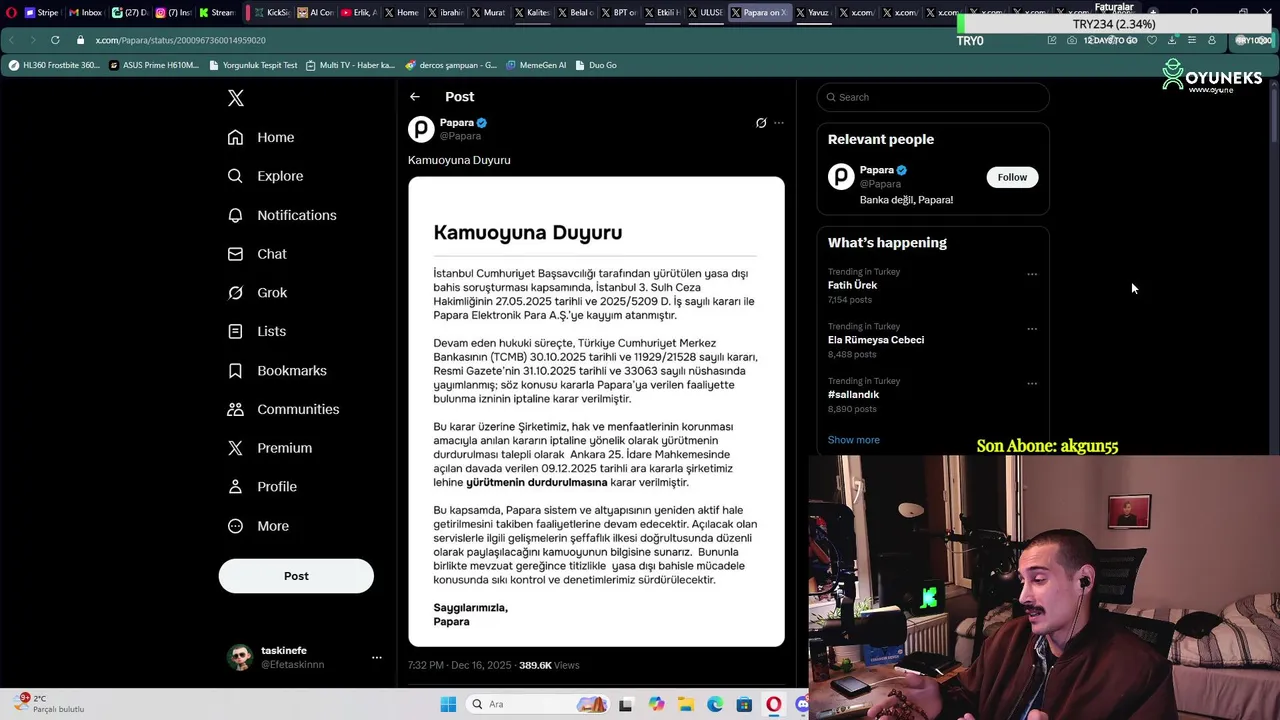This screenshot has height=720, width=1280.
Task: Switch to the Murat X tab
Action: 489,13
